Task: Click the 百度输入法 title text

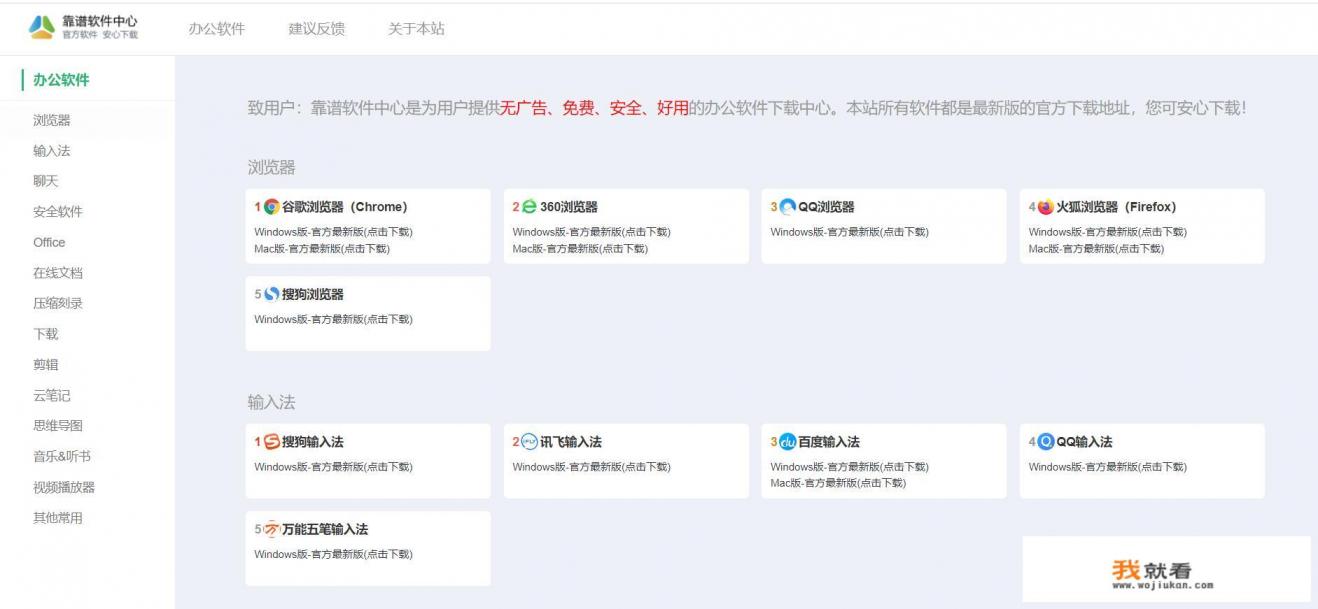Action: [829, 442]
